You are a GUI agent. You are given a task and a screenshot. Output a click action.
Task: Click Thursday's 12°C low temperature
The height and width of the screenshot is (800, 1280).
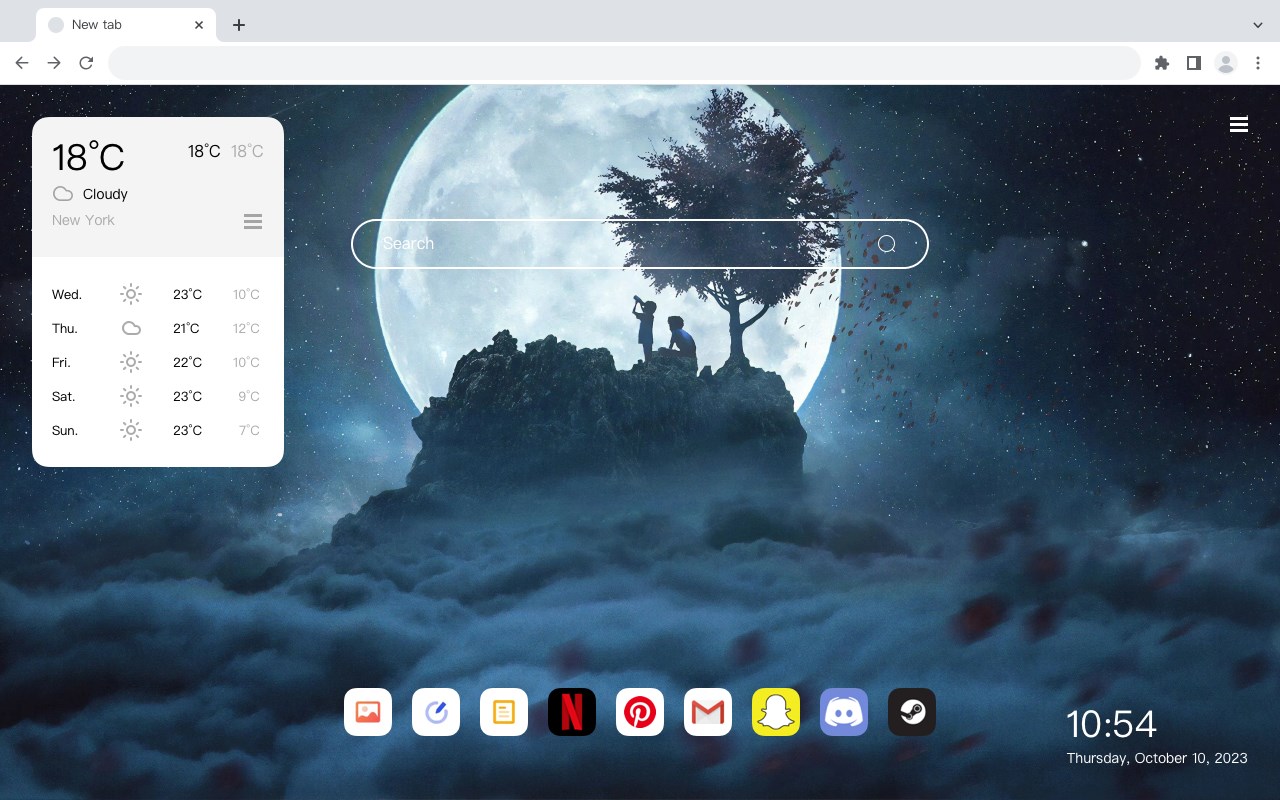click(x=246, y=328)
